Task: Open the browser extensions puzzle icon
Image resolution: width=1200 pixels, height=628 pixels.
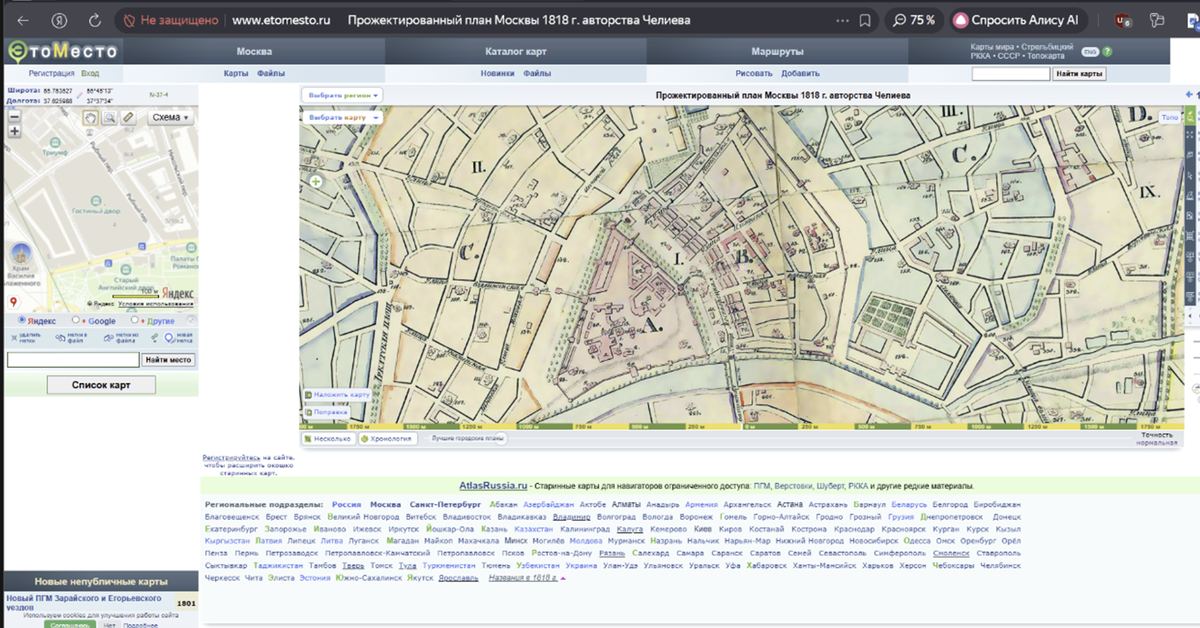Action: (1157, 20)
